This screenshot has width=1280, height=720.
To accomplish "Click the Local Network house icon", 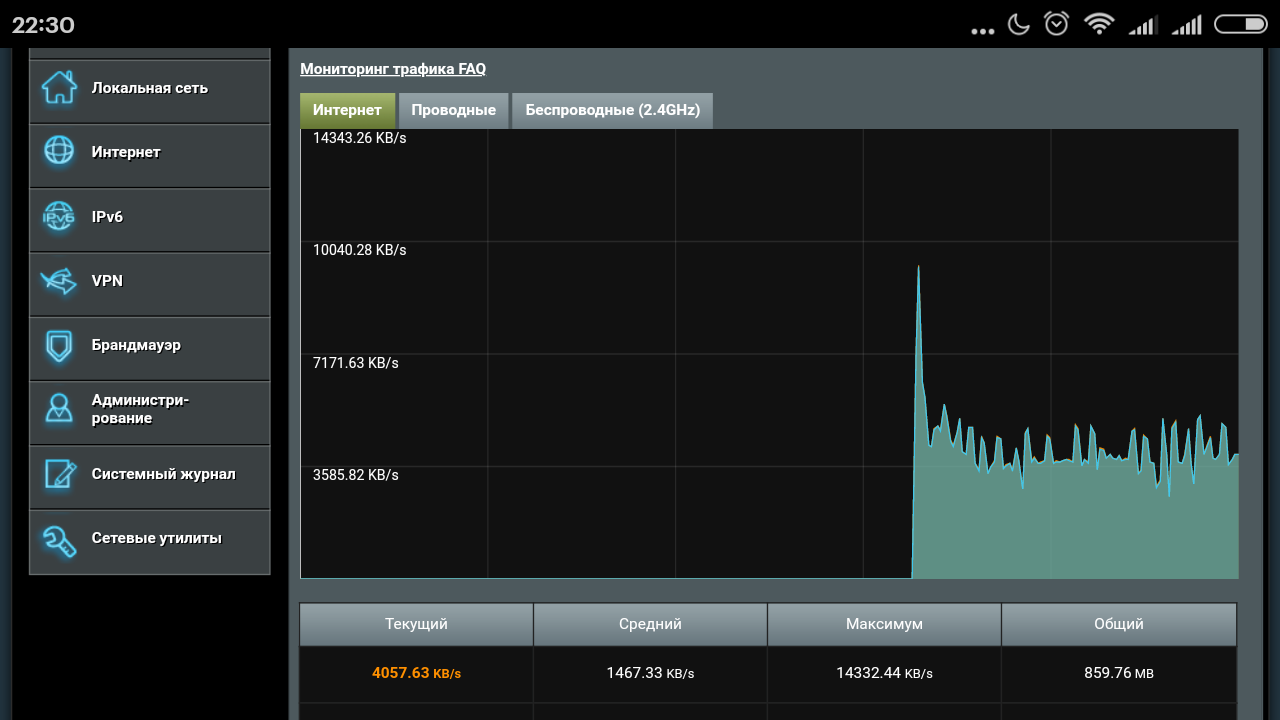I will tap(59, 88).
